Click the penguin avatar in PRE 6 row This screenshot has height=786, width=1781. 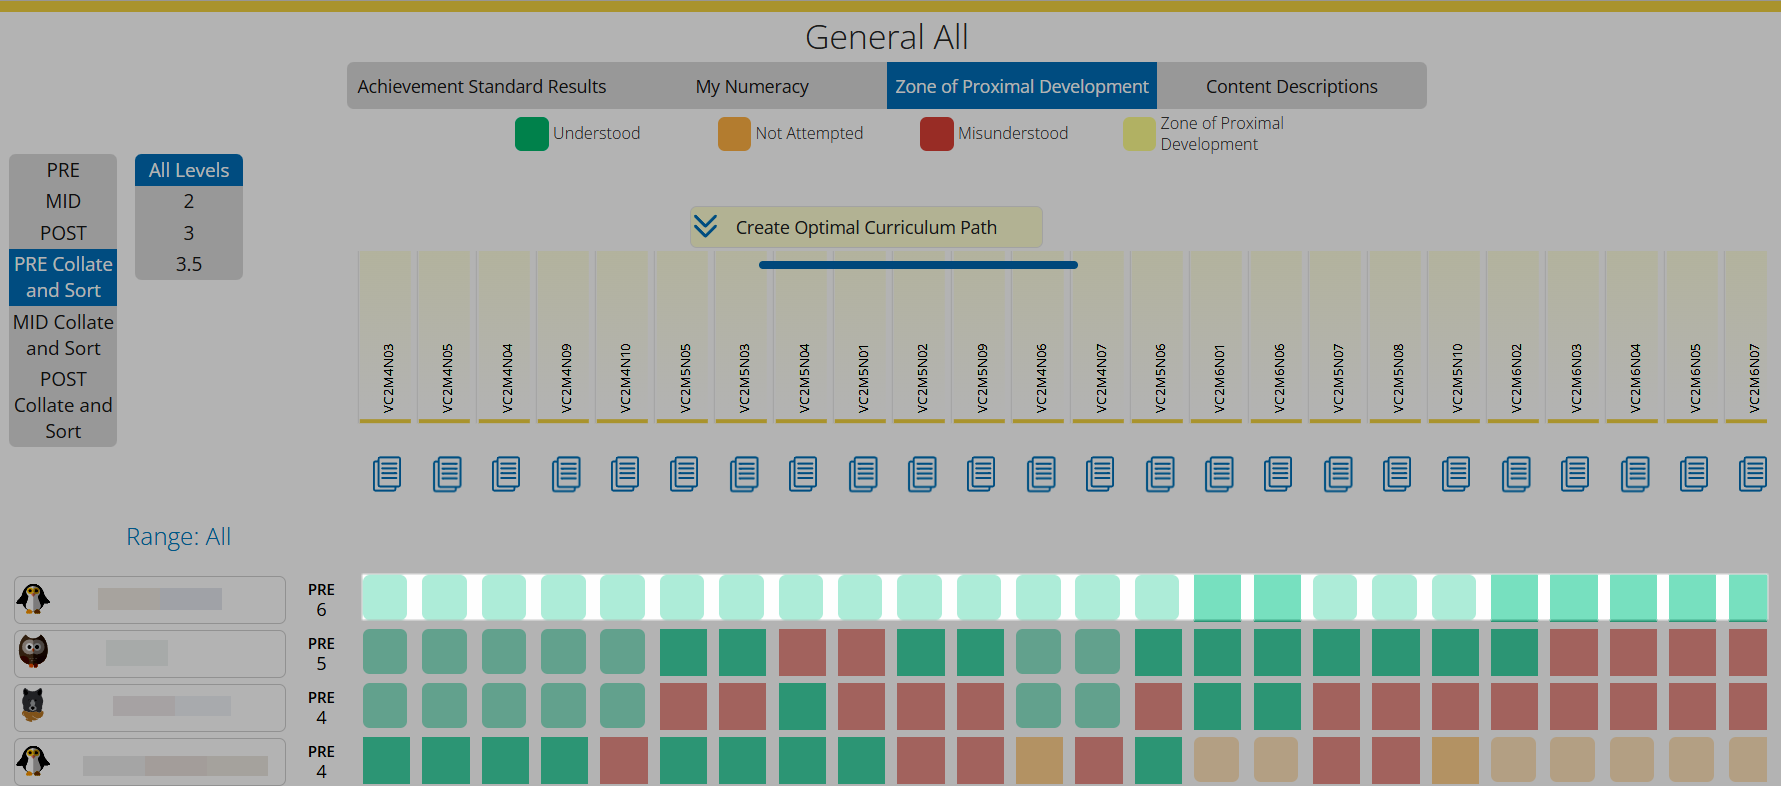[x=33, y=599]
